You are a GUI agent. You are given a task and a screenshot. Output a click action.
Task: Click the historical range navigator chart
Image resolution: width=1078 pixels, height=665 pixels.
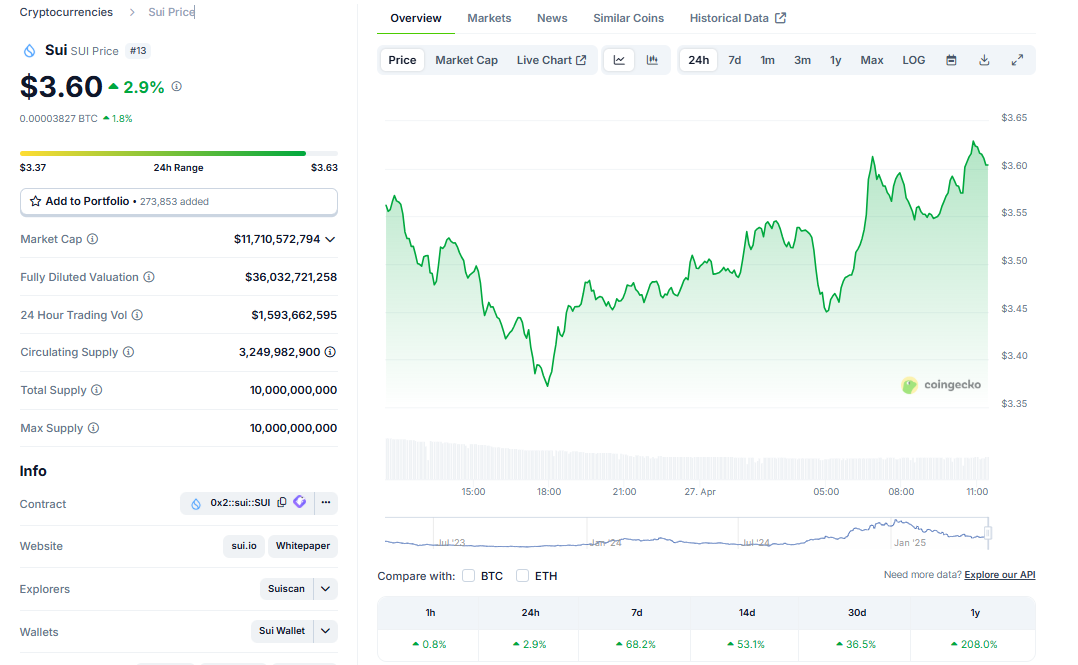[686, 533]
